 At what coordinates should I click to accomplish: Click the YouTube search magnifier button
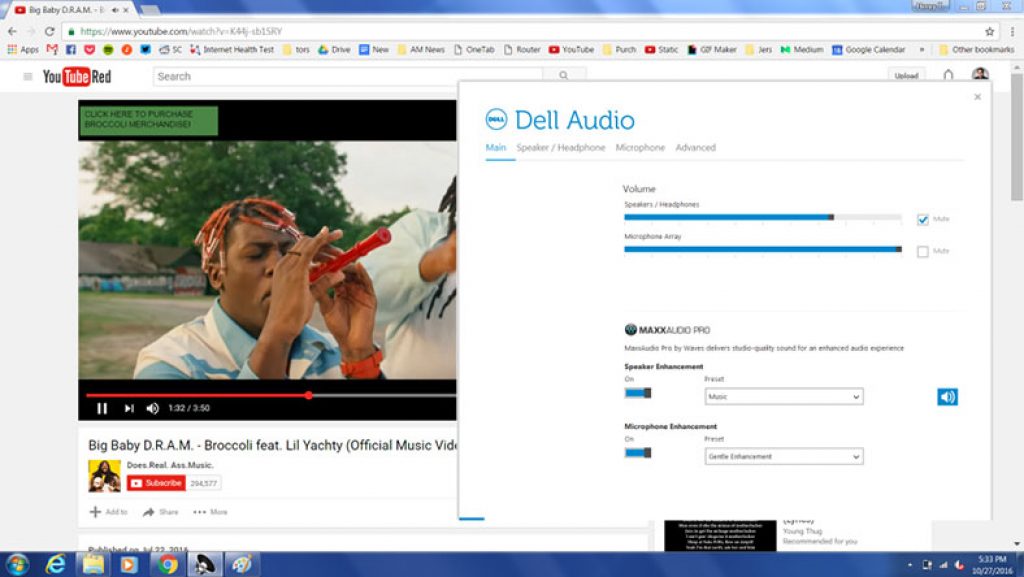tap(564, 76)
